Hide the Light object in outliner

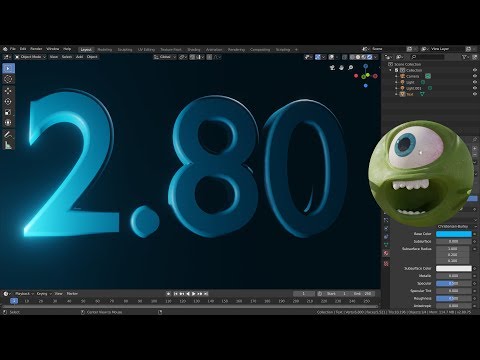(475, 82)
